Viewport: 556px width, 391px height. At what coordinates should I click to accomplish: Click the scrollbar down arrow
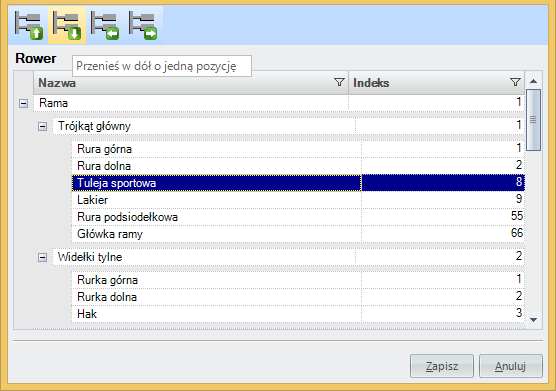(533, 320)
